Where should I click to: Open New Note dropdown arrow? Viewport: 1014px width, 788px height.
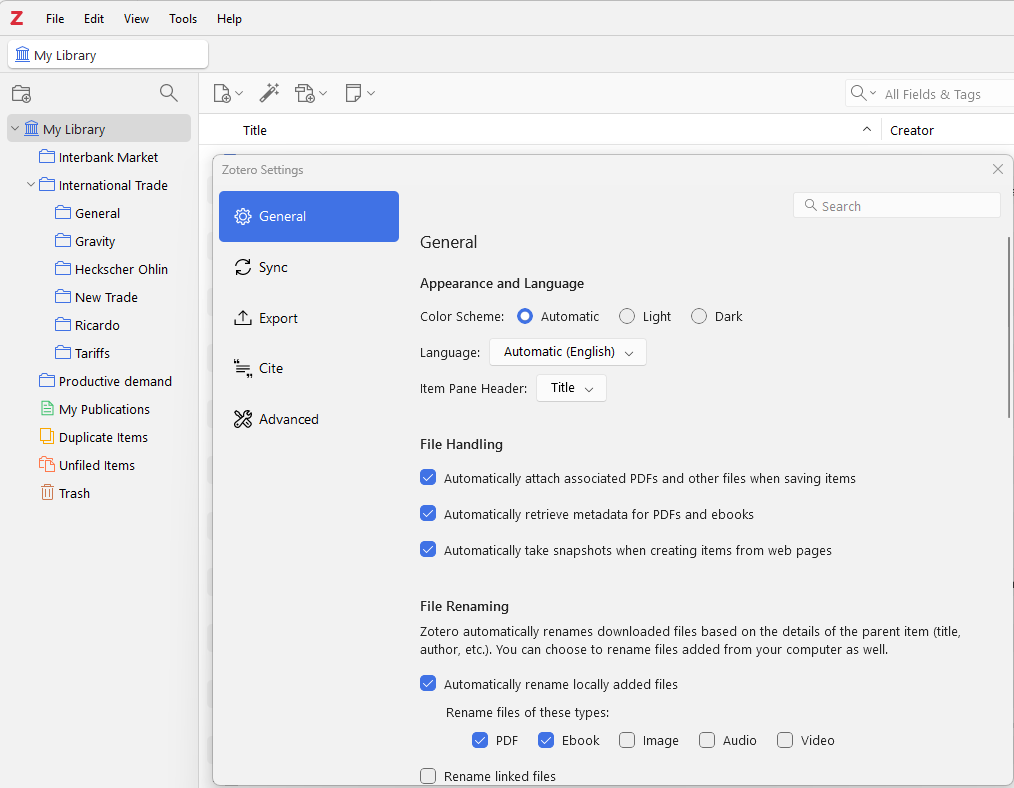pyautogui.click(x=371, y=93)
